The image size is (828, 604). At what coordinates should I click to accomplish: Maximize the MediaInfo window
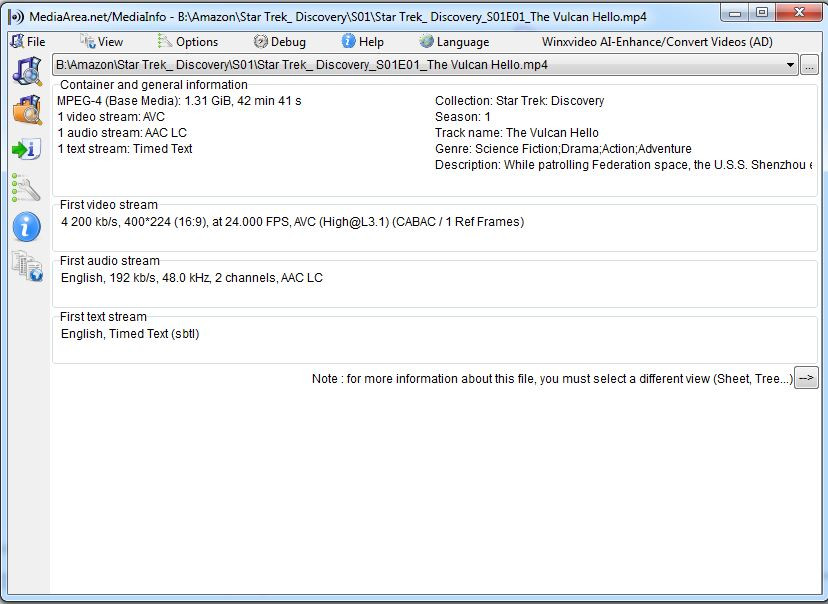[762, 13]
